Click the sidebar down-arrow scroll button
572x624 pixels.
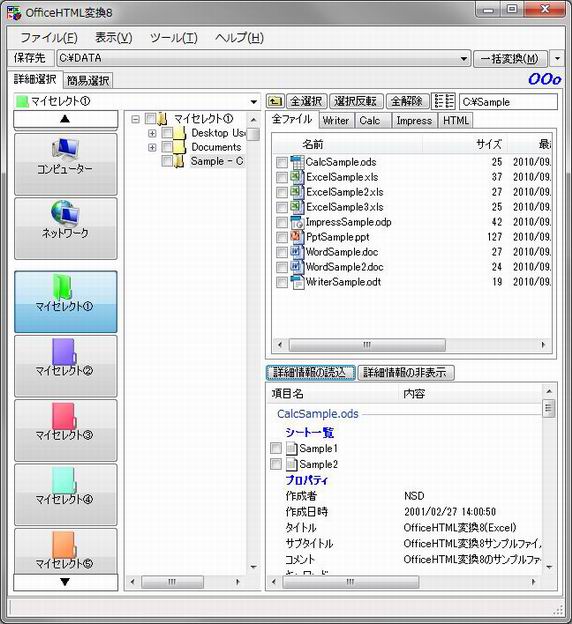tap(66, 582)
